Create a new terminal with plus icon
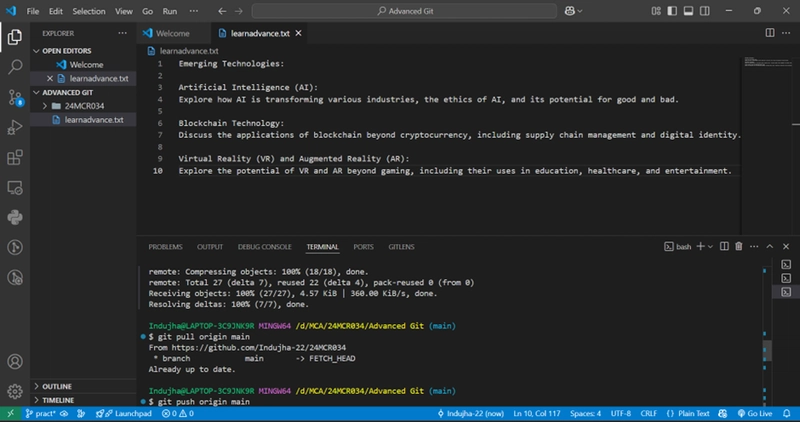800x422 pixels. point(700,246)
